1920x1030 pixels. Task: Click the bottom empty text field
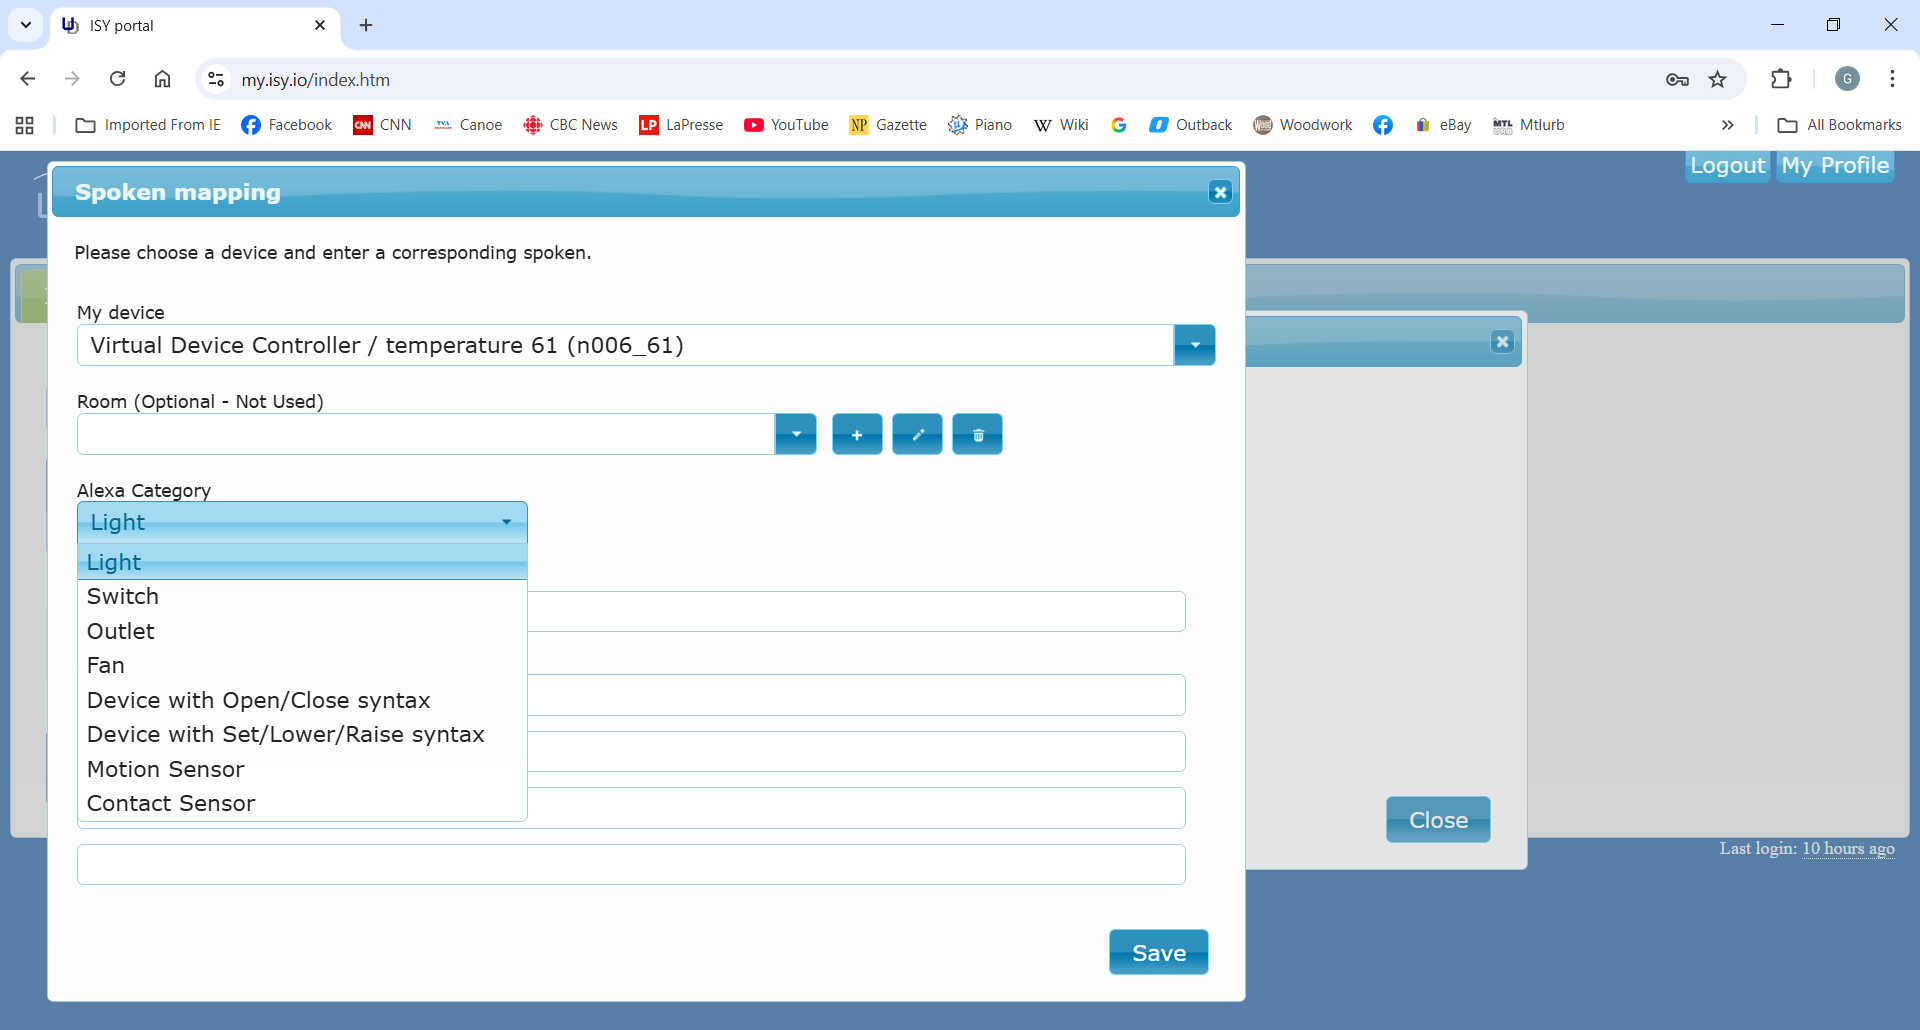pos(630,865)
